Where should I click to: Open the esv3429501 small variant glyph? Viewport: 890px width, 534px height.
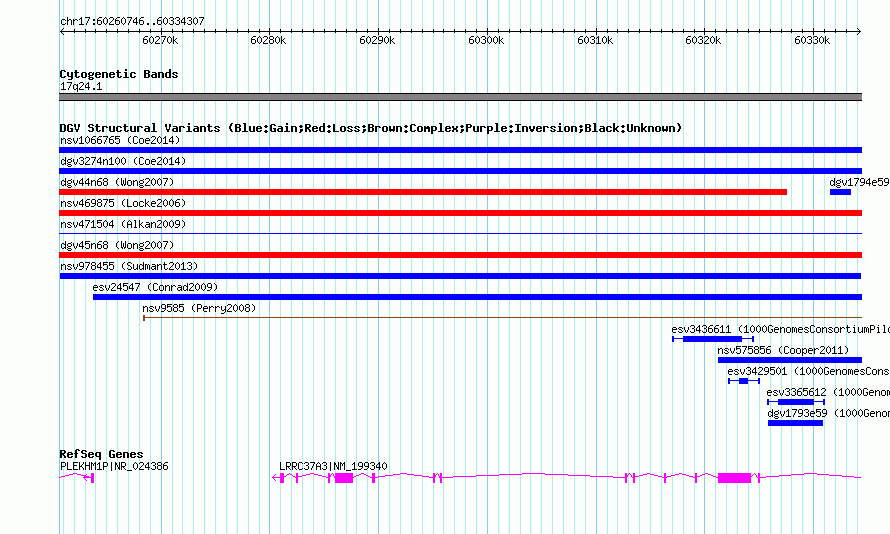click(x=744, y=381)
